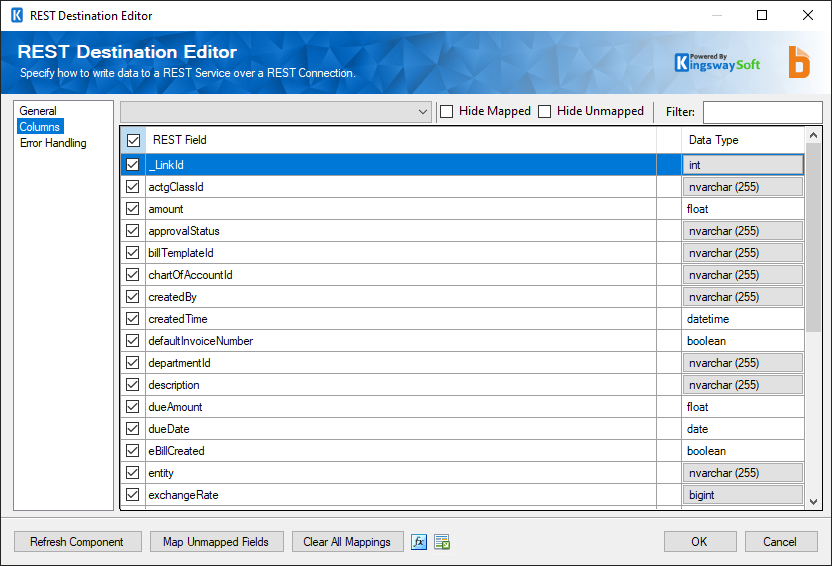
Task: Uncheck the defaultInvoiceNumber row checkbox
Action: [133, 341]
